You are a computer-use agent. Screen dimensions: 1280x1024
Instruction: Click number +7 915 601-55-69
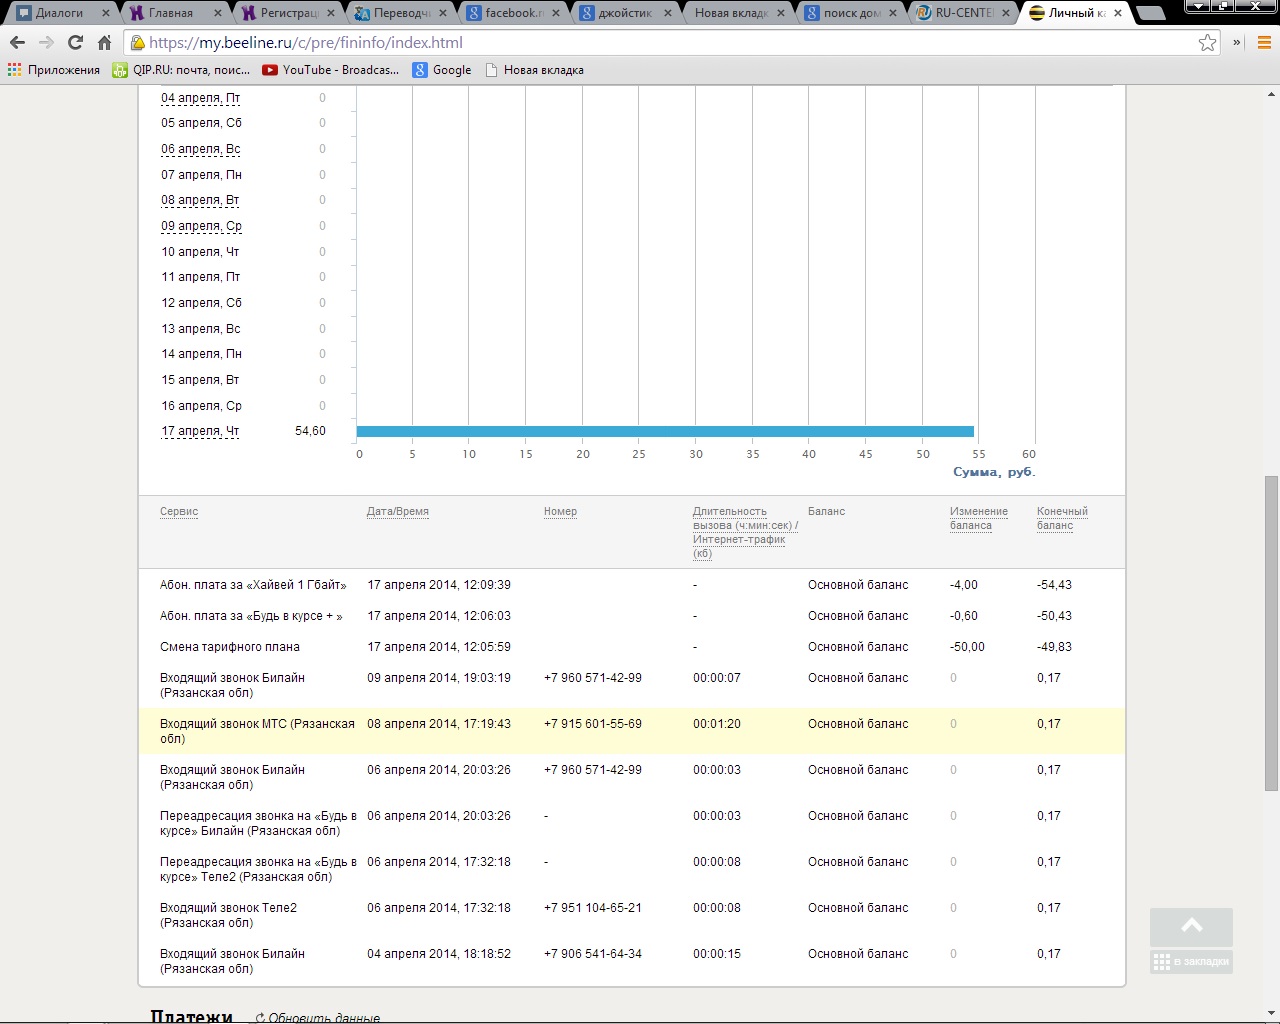tap(593, 724)
